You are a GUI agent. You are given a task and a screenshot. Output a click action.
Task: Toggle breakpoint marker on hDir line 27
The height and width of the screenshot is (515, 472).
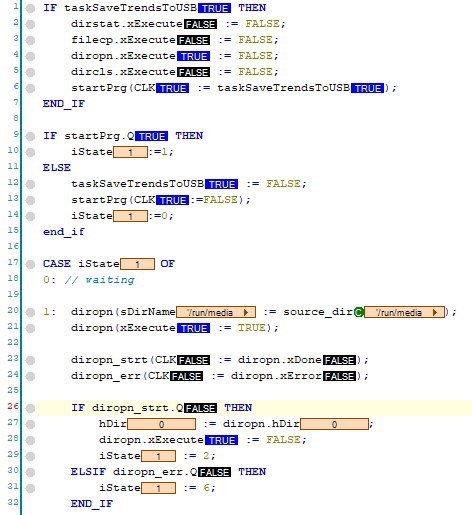30,424
